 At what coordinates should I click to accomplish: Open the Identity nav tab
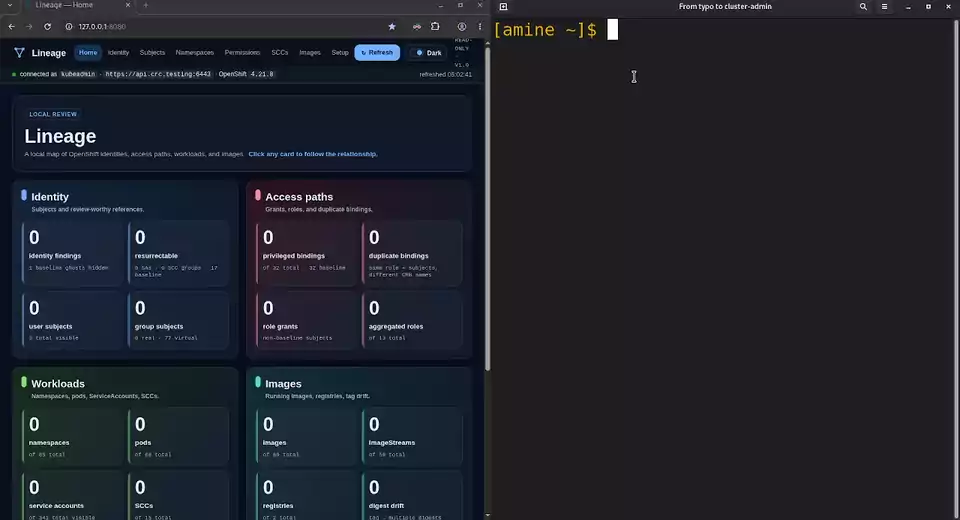pyautogui.click(x=118, y=53)
